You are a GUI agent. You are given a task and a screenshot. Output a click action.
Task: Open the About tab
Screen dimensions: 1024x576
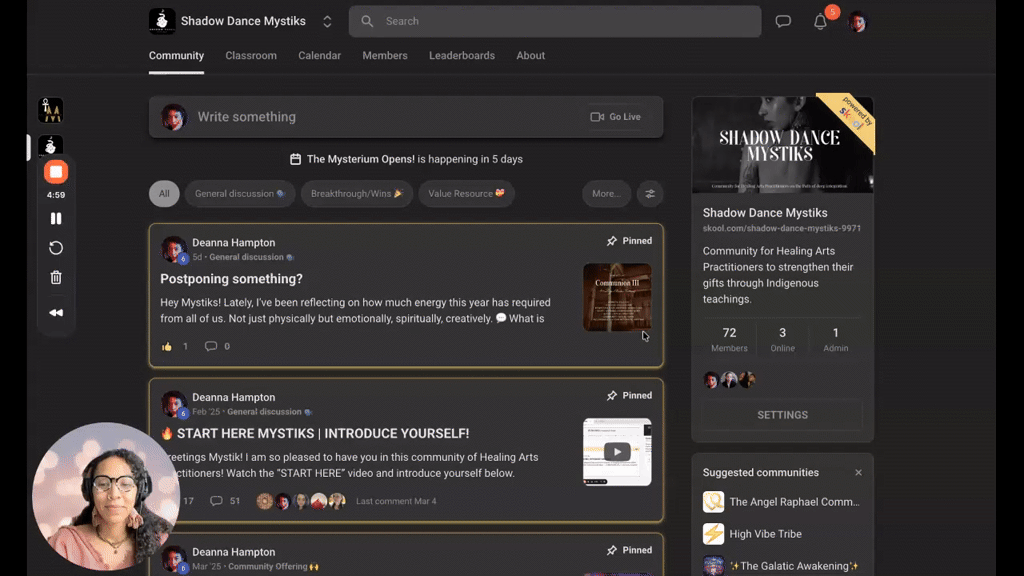click(530, 56)
